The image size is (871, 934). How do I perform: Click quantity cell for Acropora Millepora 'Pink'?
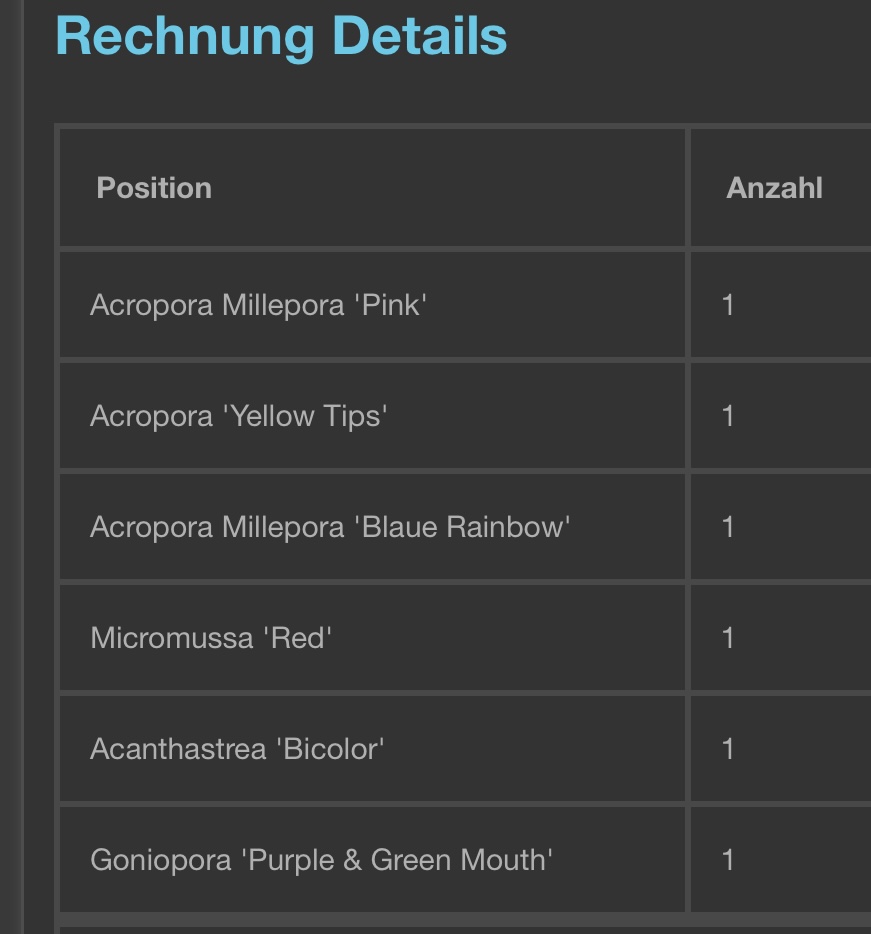[x=728, y=305]
